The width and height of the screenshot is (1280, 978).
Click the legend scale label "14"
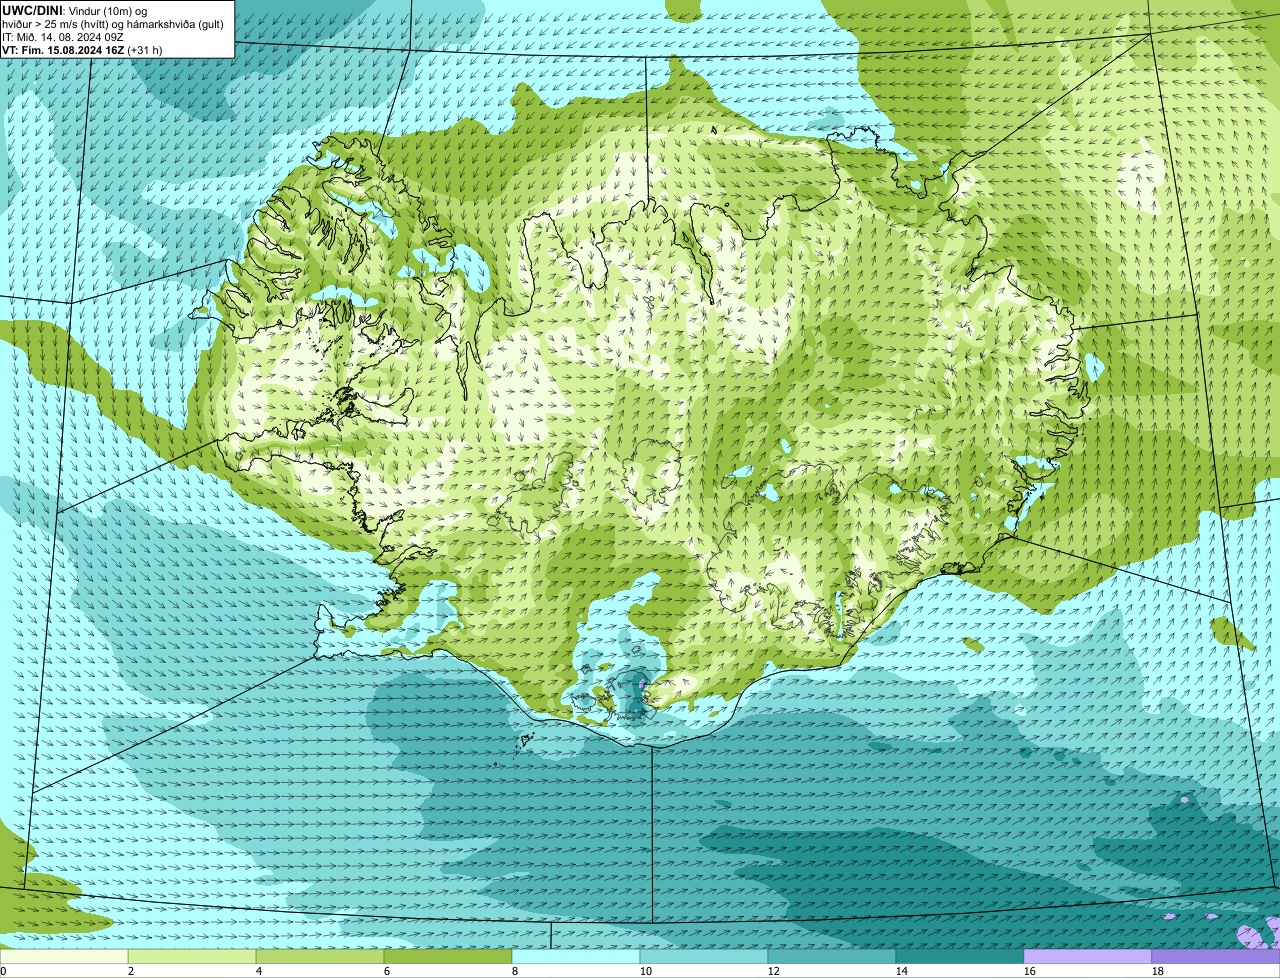tap(902, 971)
